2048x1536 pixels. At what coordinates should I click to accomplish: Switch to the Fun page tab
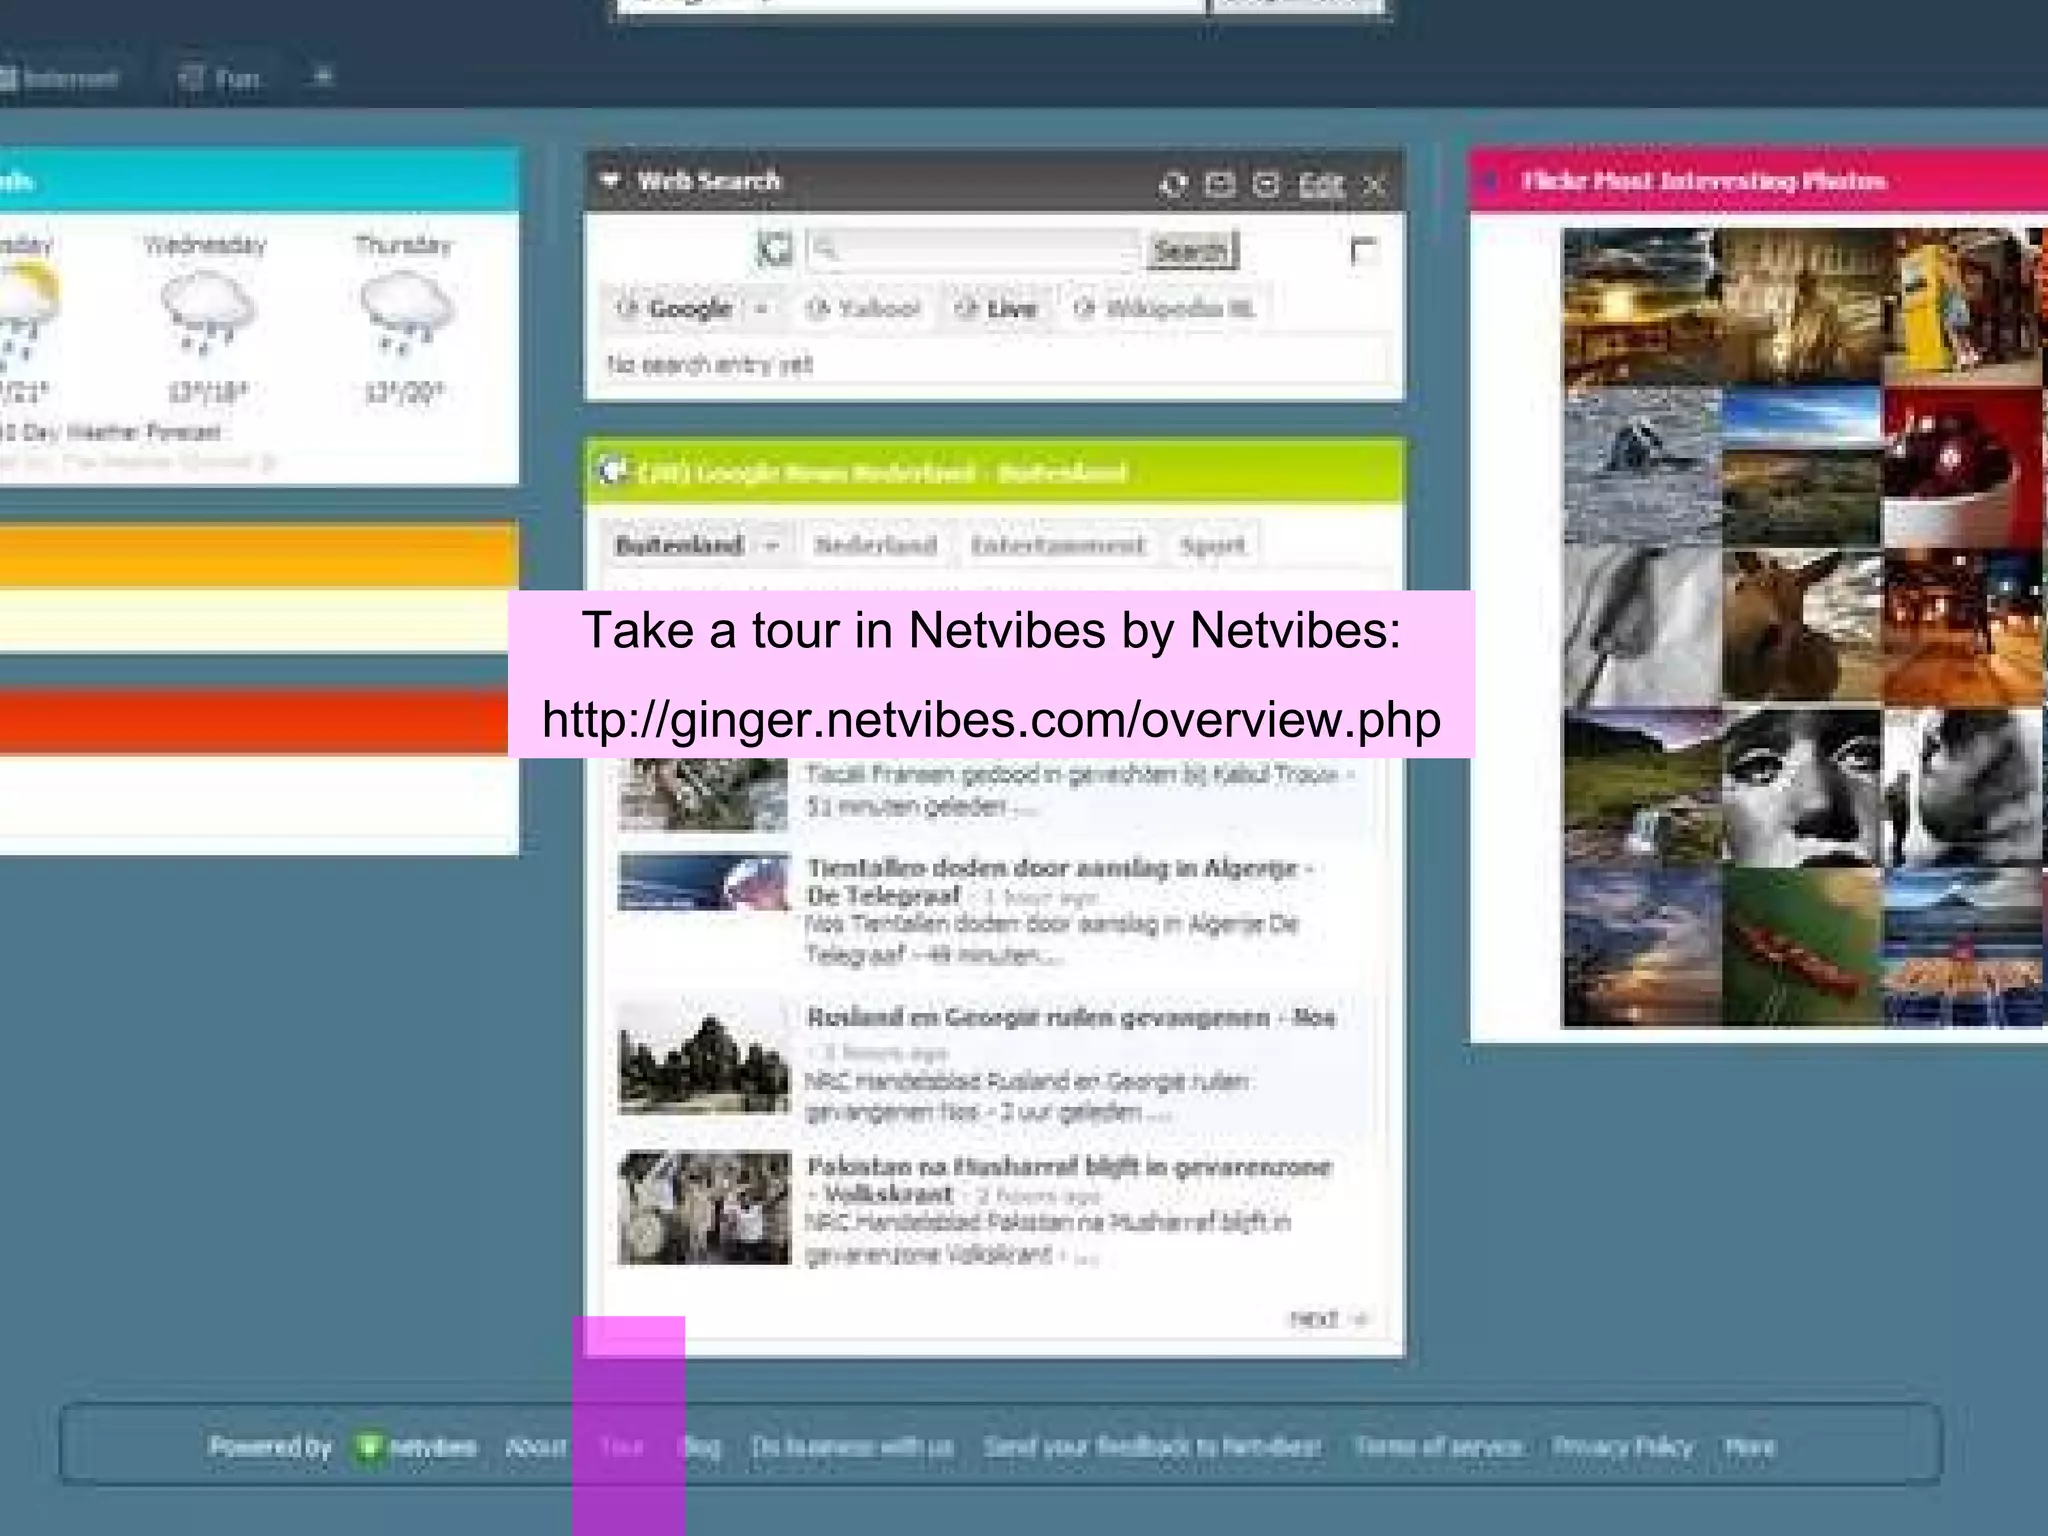pos(220,78)
